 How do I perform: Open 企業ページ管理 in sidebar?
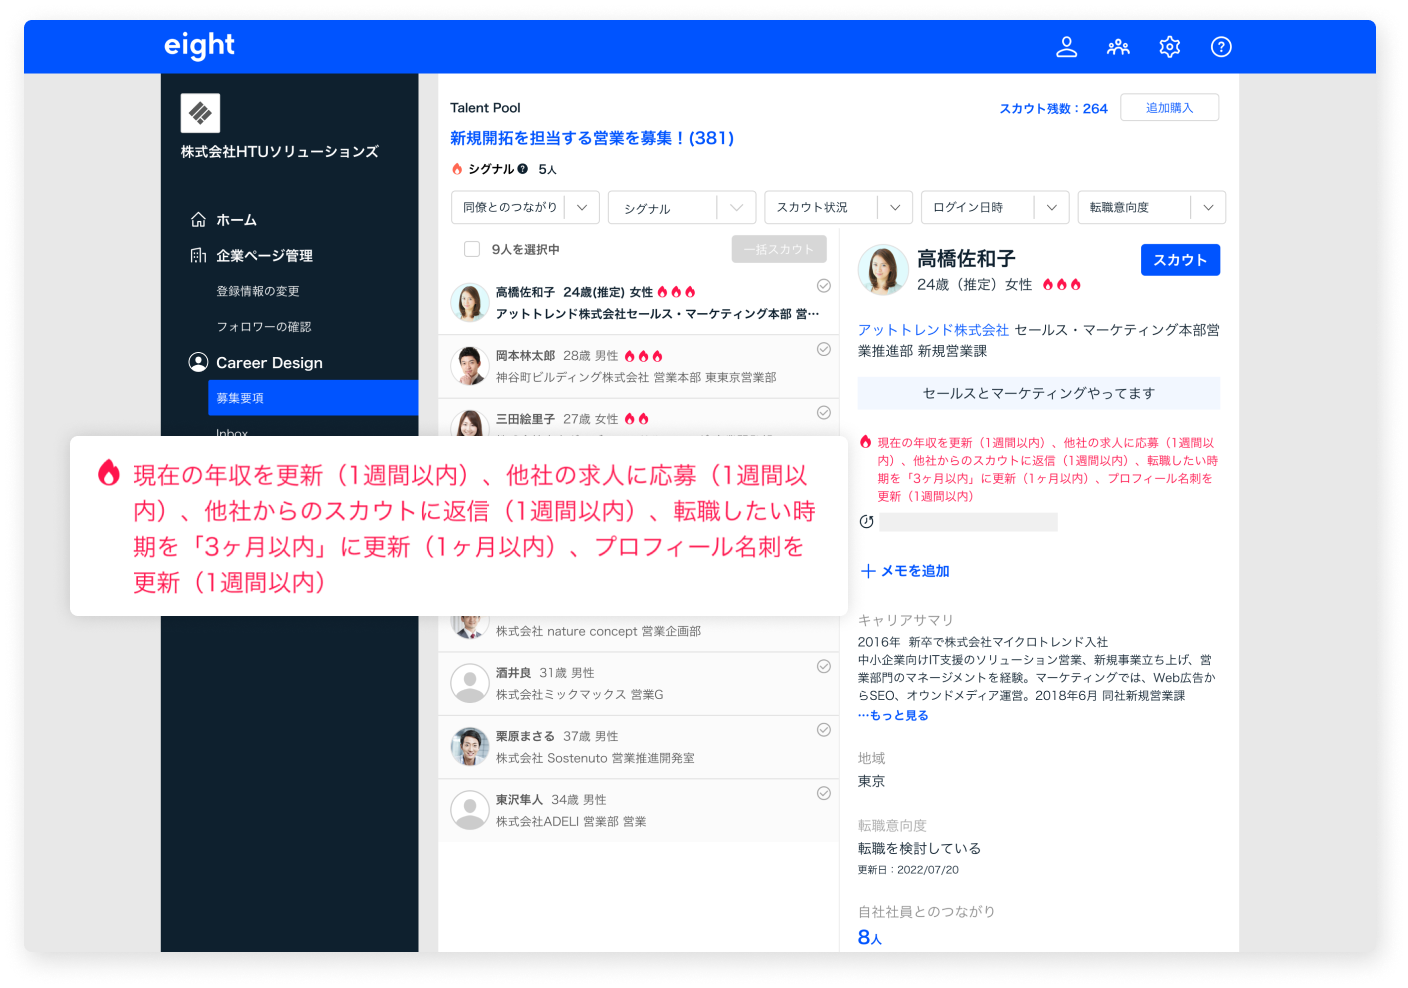click(264, 255)
